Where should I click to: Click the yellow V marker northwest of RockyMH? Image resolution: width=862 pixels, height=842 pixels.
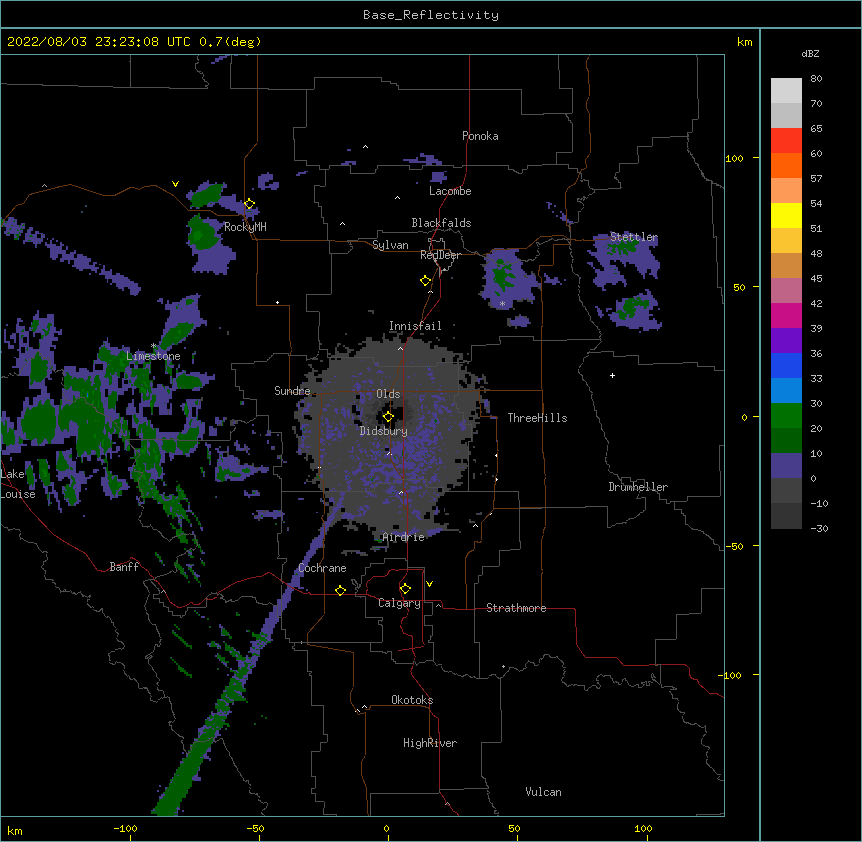pos(175,184)
